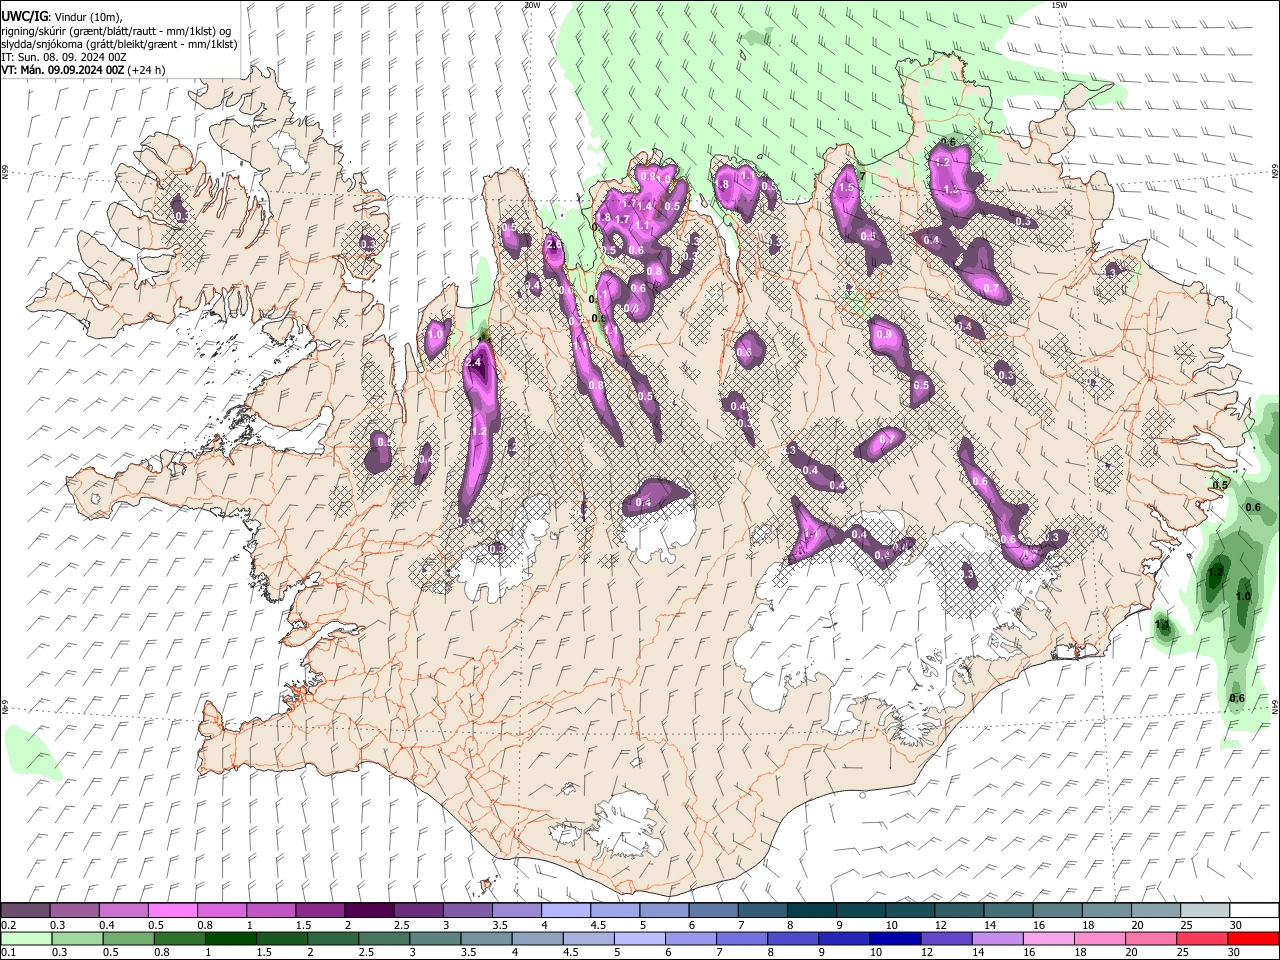Click the '0.2' label starting the snow scale
Viewport: 1280px width, 960px height.
point(9,925)
